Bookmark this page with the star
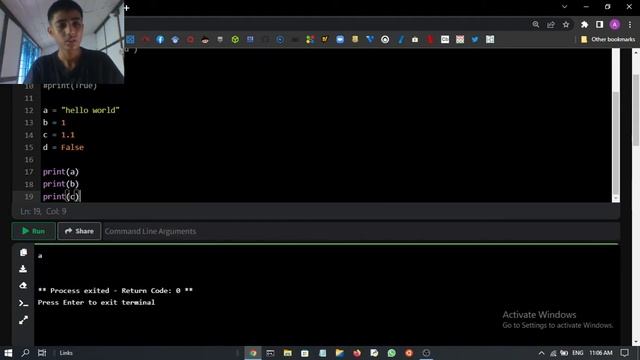This screenshot has height=360, width=640. (566, 24)
